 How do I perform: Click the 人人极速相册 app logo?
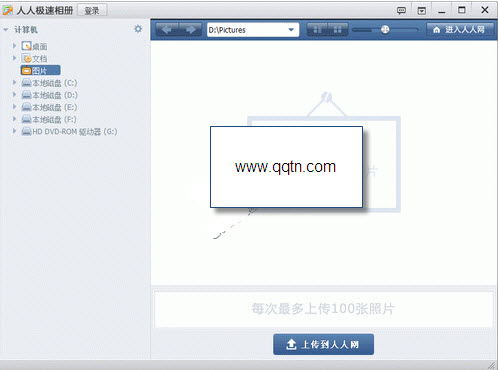[8, 10]
